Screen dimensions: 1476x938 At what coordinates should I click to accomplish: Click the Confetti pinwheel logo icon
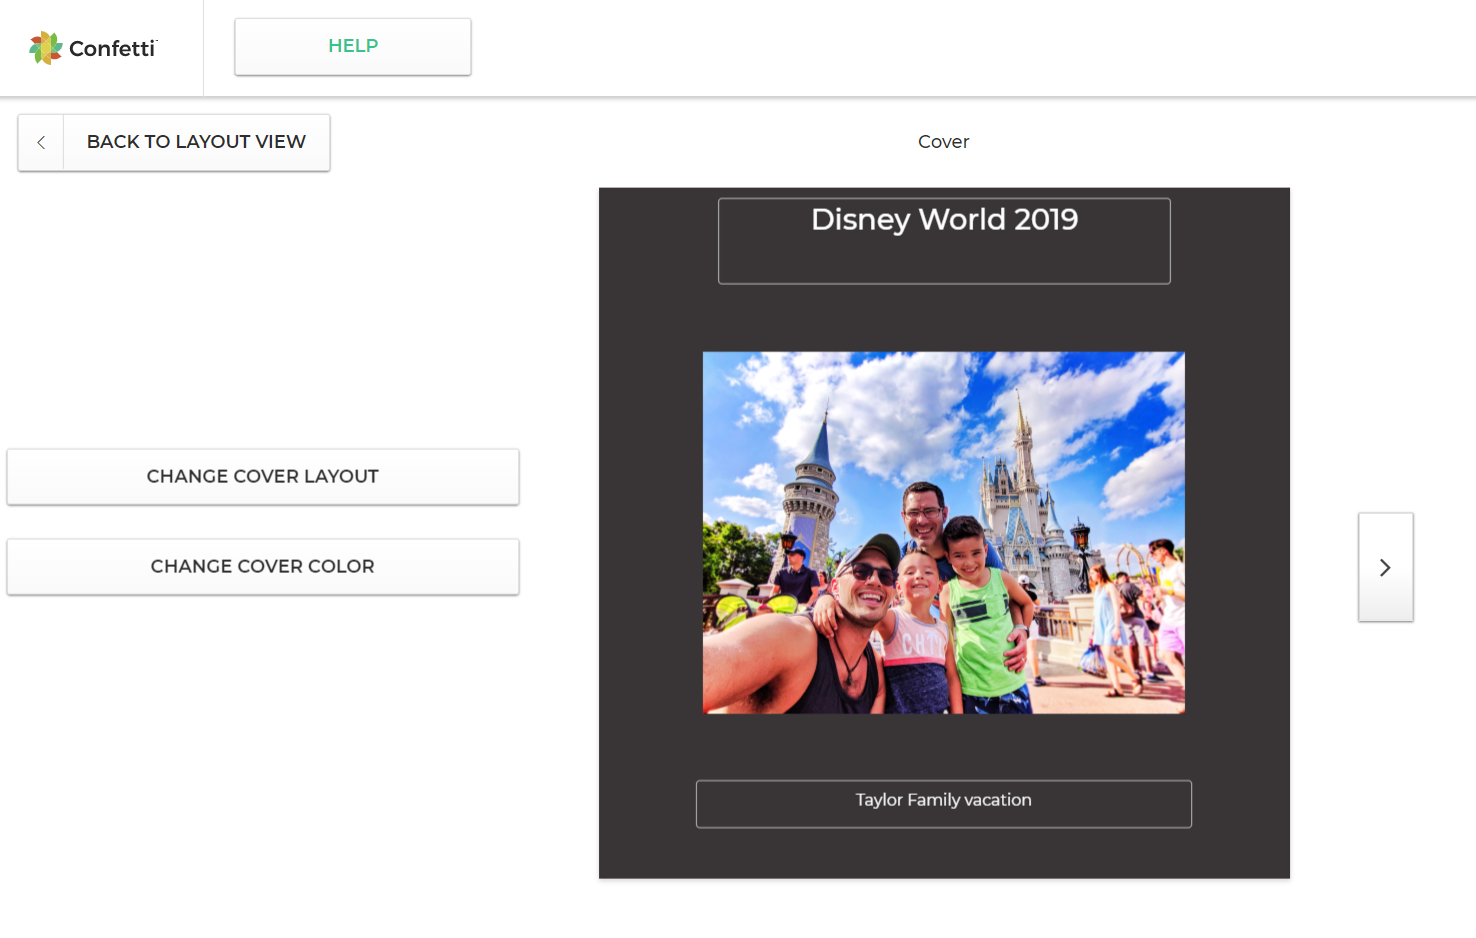(x=45, y=48)
